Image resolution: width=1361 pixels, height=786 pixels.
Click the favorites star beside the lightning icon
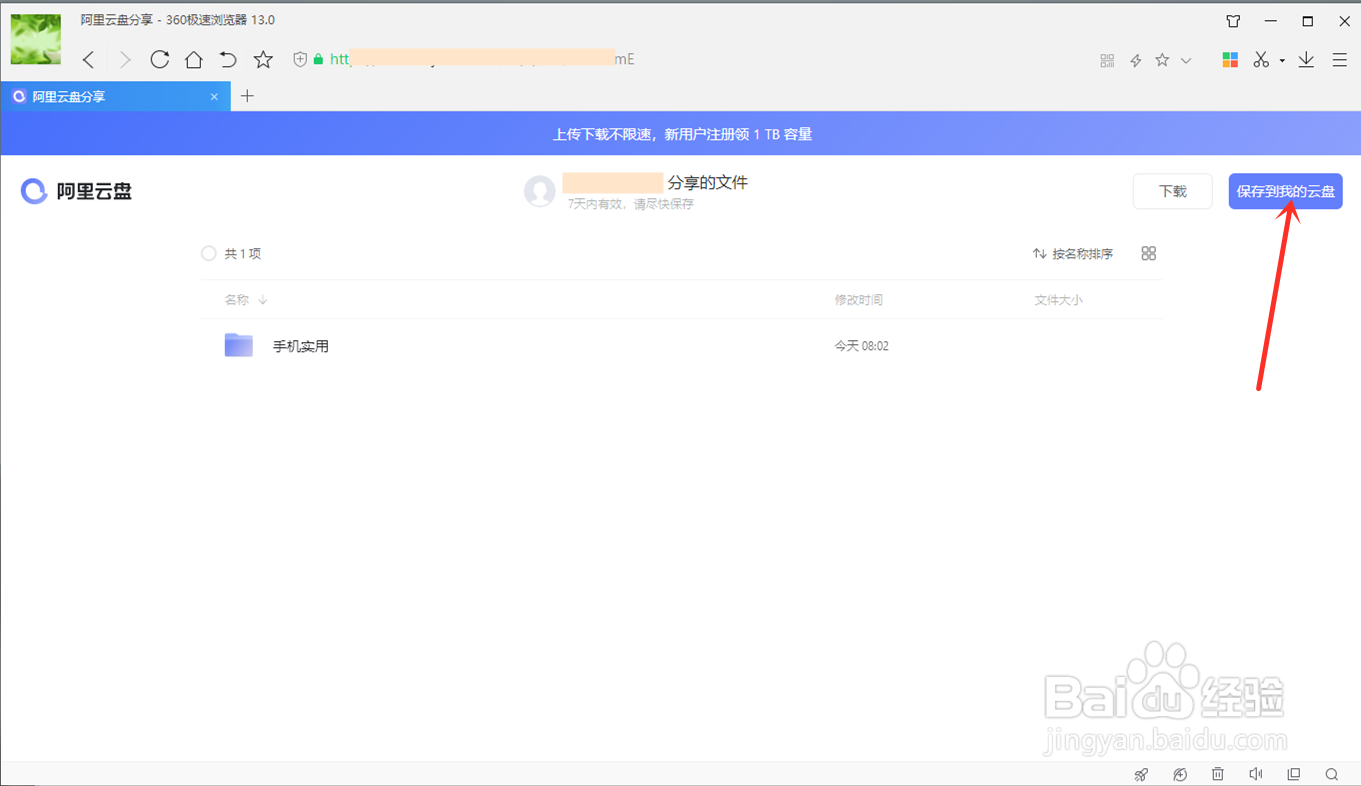click(1162, 60)
